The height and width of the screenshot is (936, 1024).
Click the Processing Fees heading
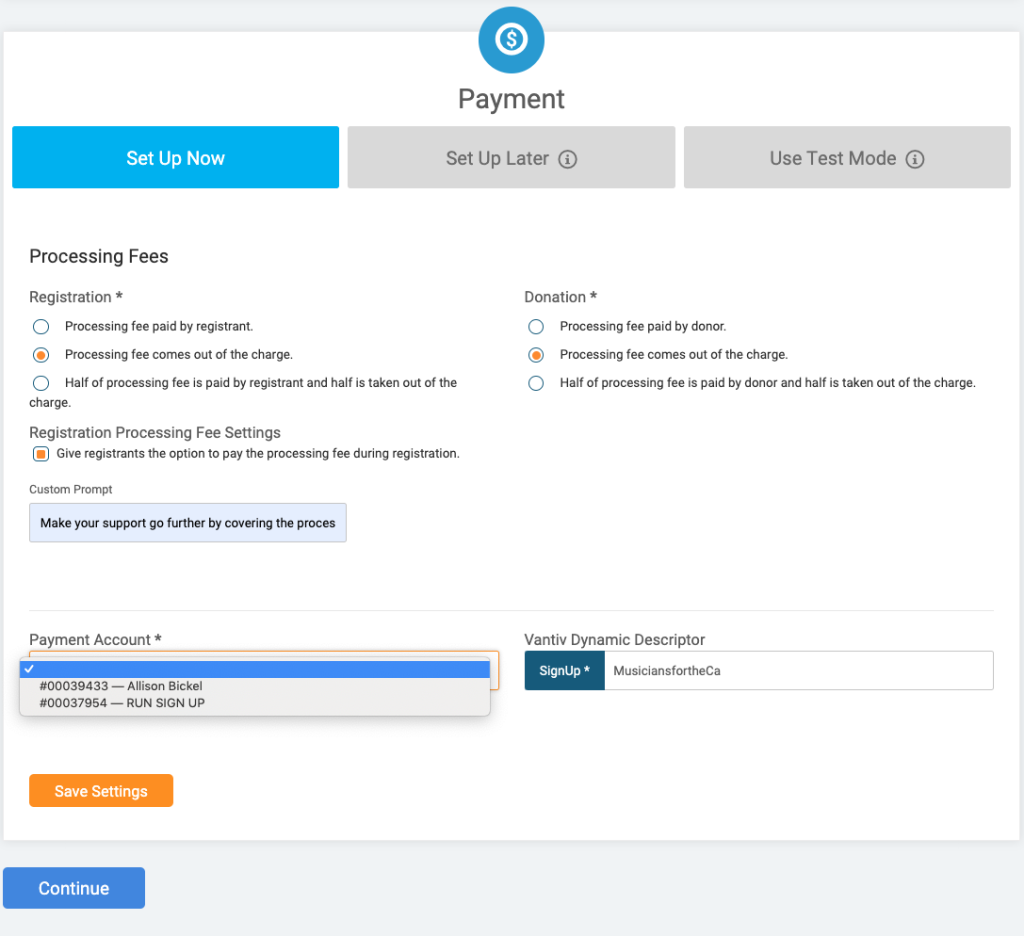(99, 256)
